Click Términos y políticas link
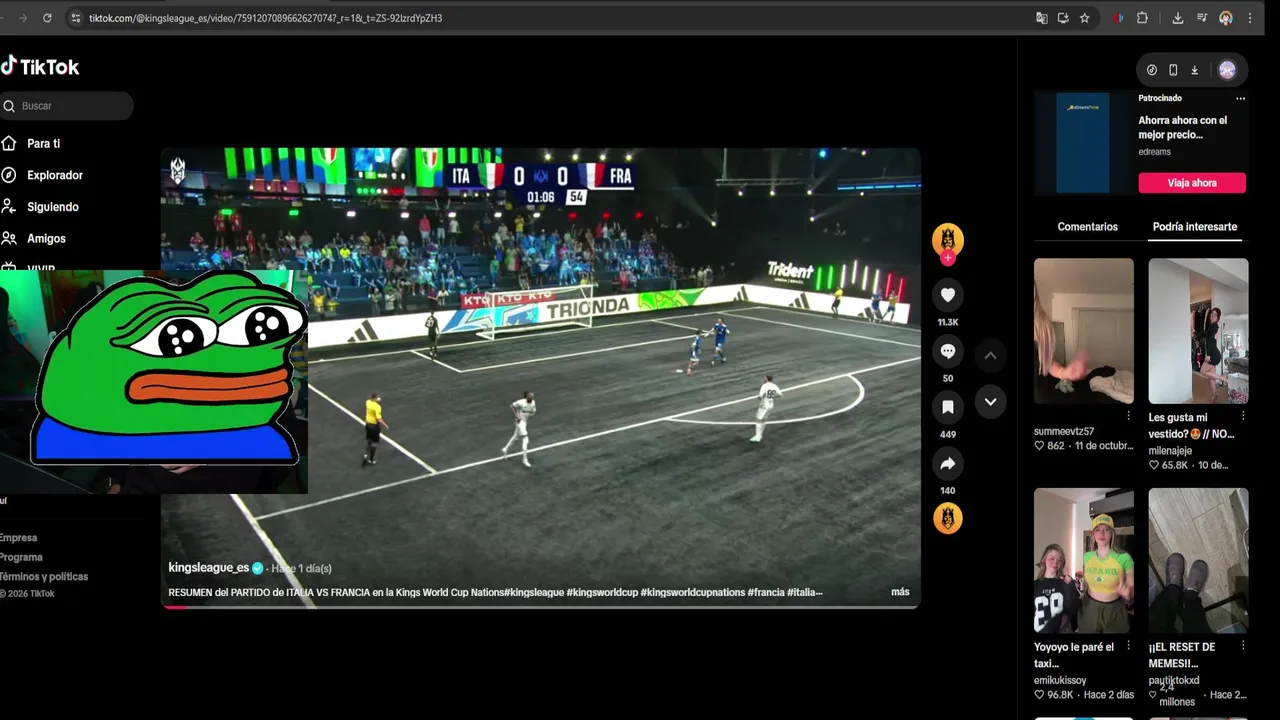This screenshot has width=1280, height=720. click(44, 577)
